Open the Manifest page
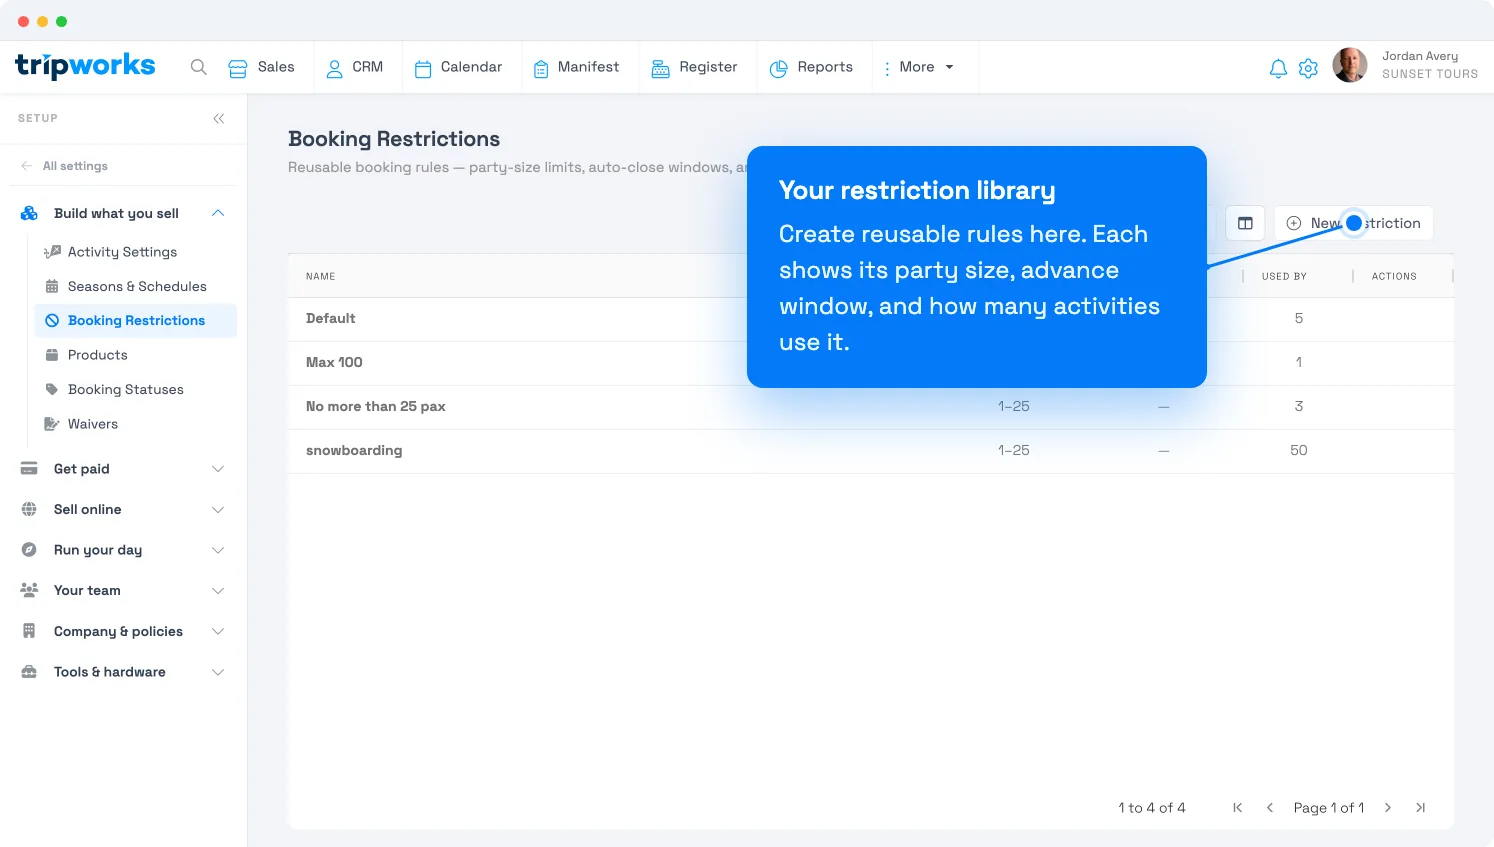Image resolution: width=1494 pixels, height=847 pixels. [576, 67]
